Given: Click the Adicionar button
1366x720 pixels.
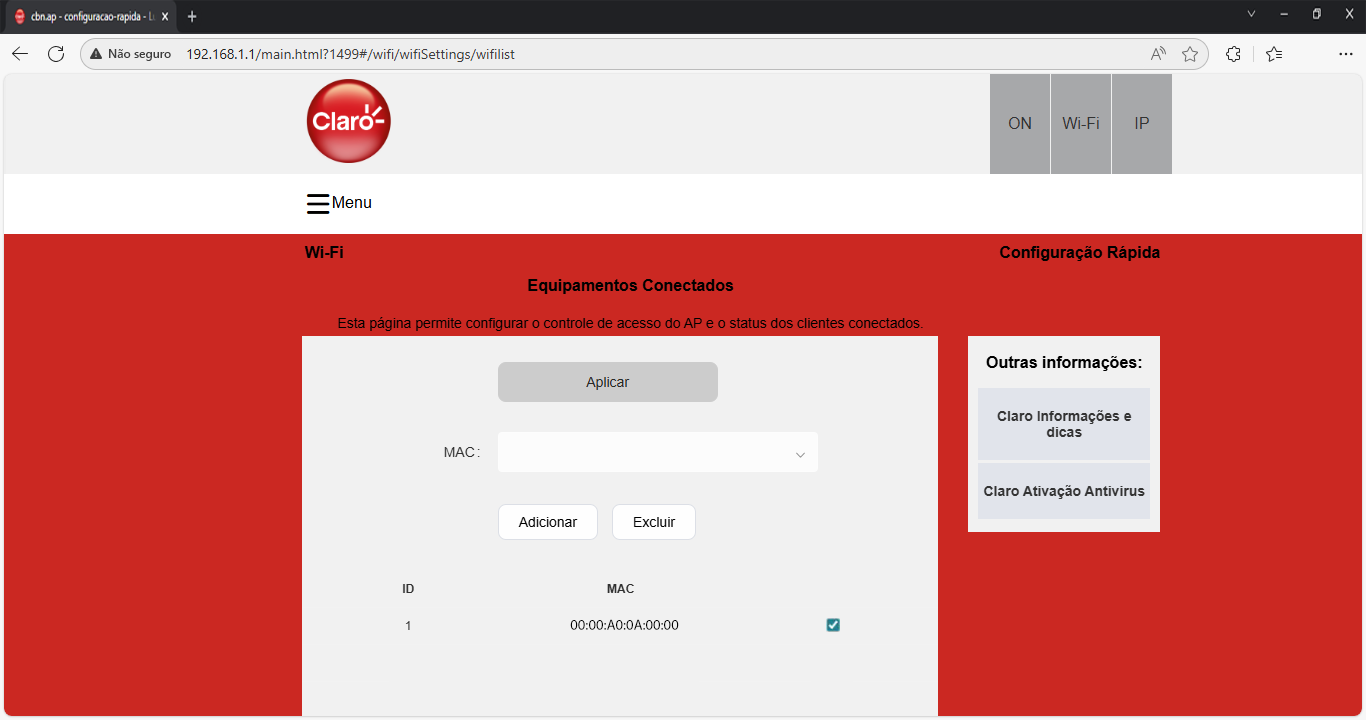Looking at the screenshot, I should (x=547, y=522).
